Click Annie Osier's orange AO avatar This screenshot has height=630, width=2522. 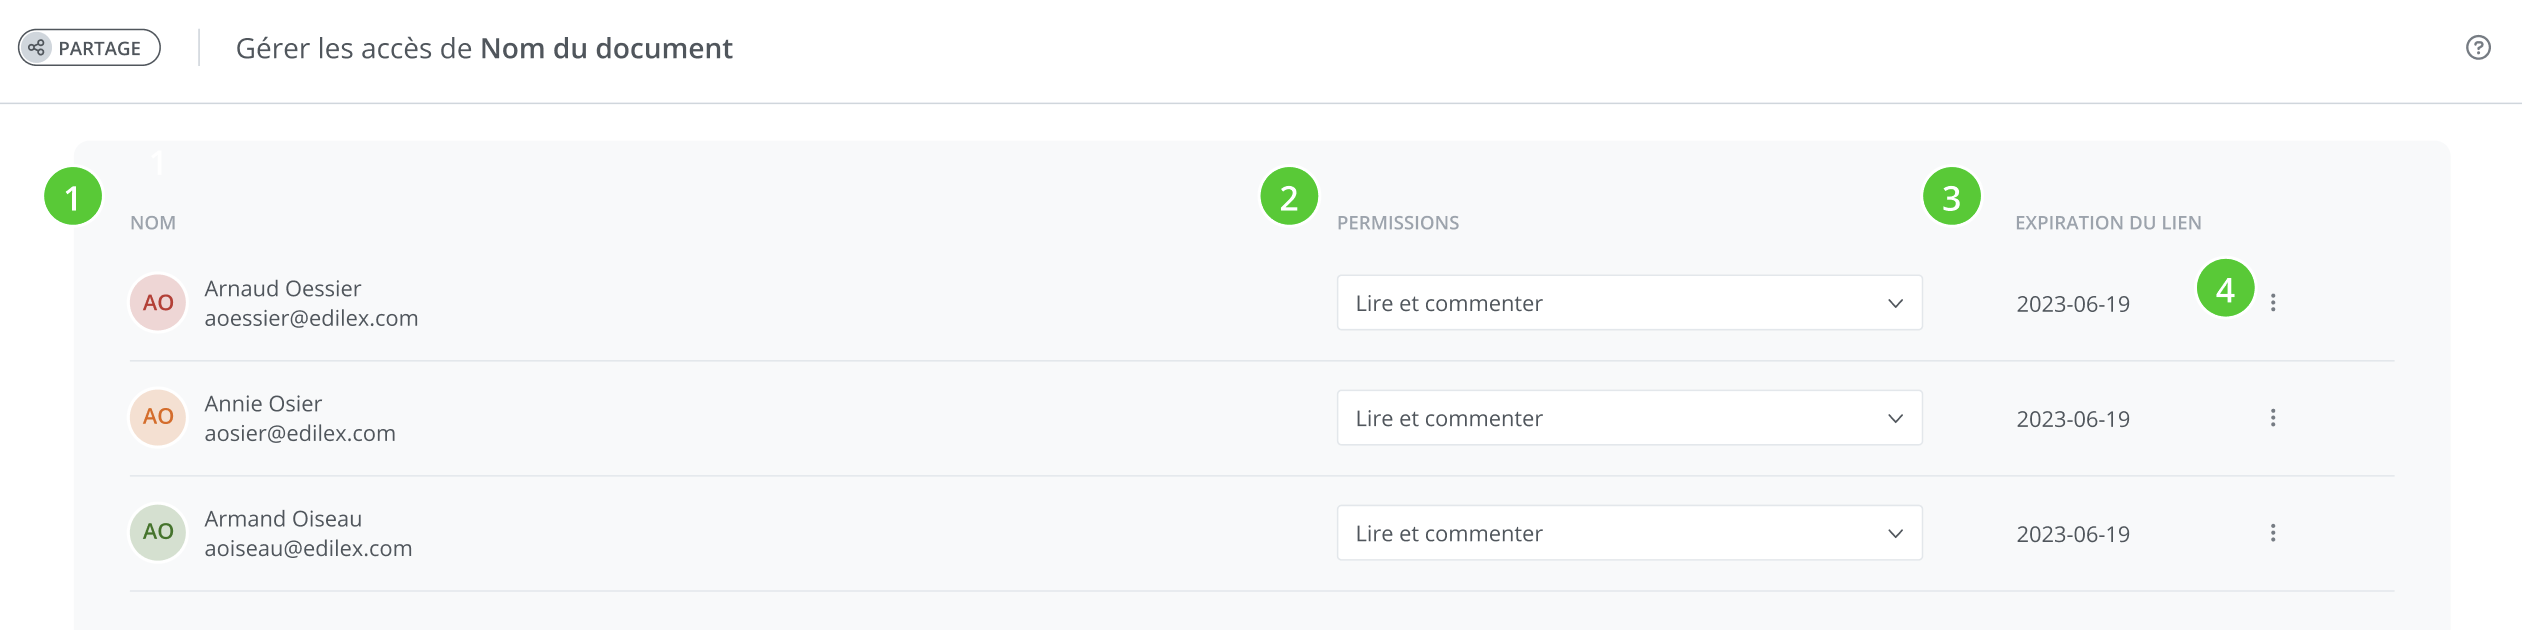[158, 417]
